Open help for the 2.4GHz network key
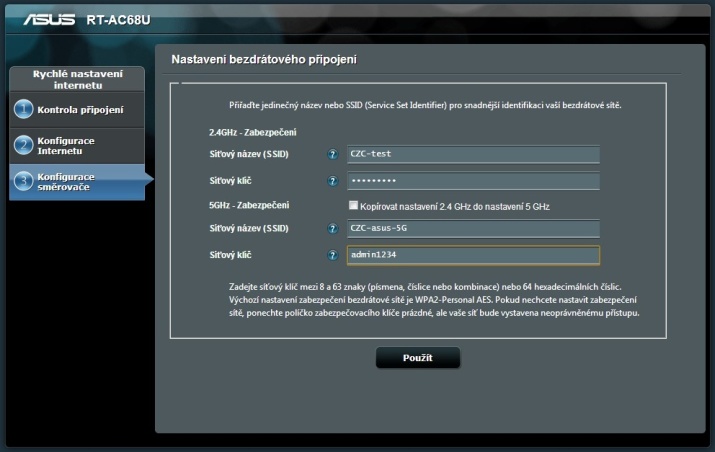 tap(333, 181)
